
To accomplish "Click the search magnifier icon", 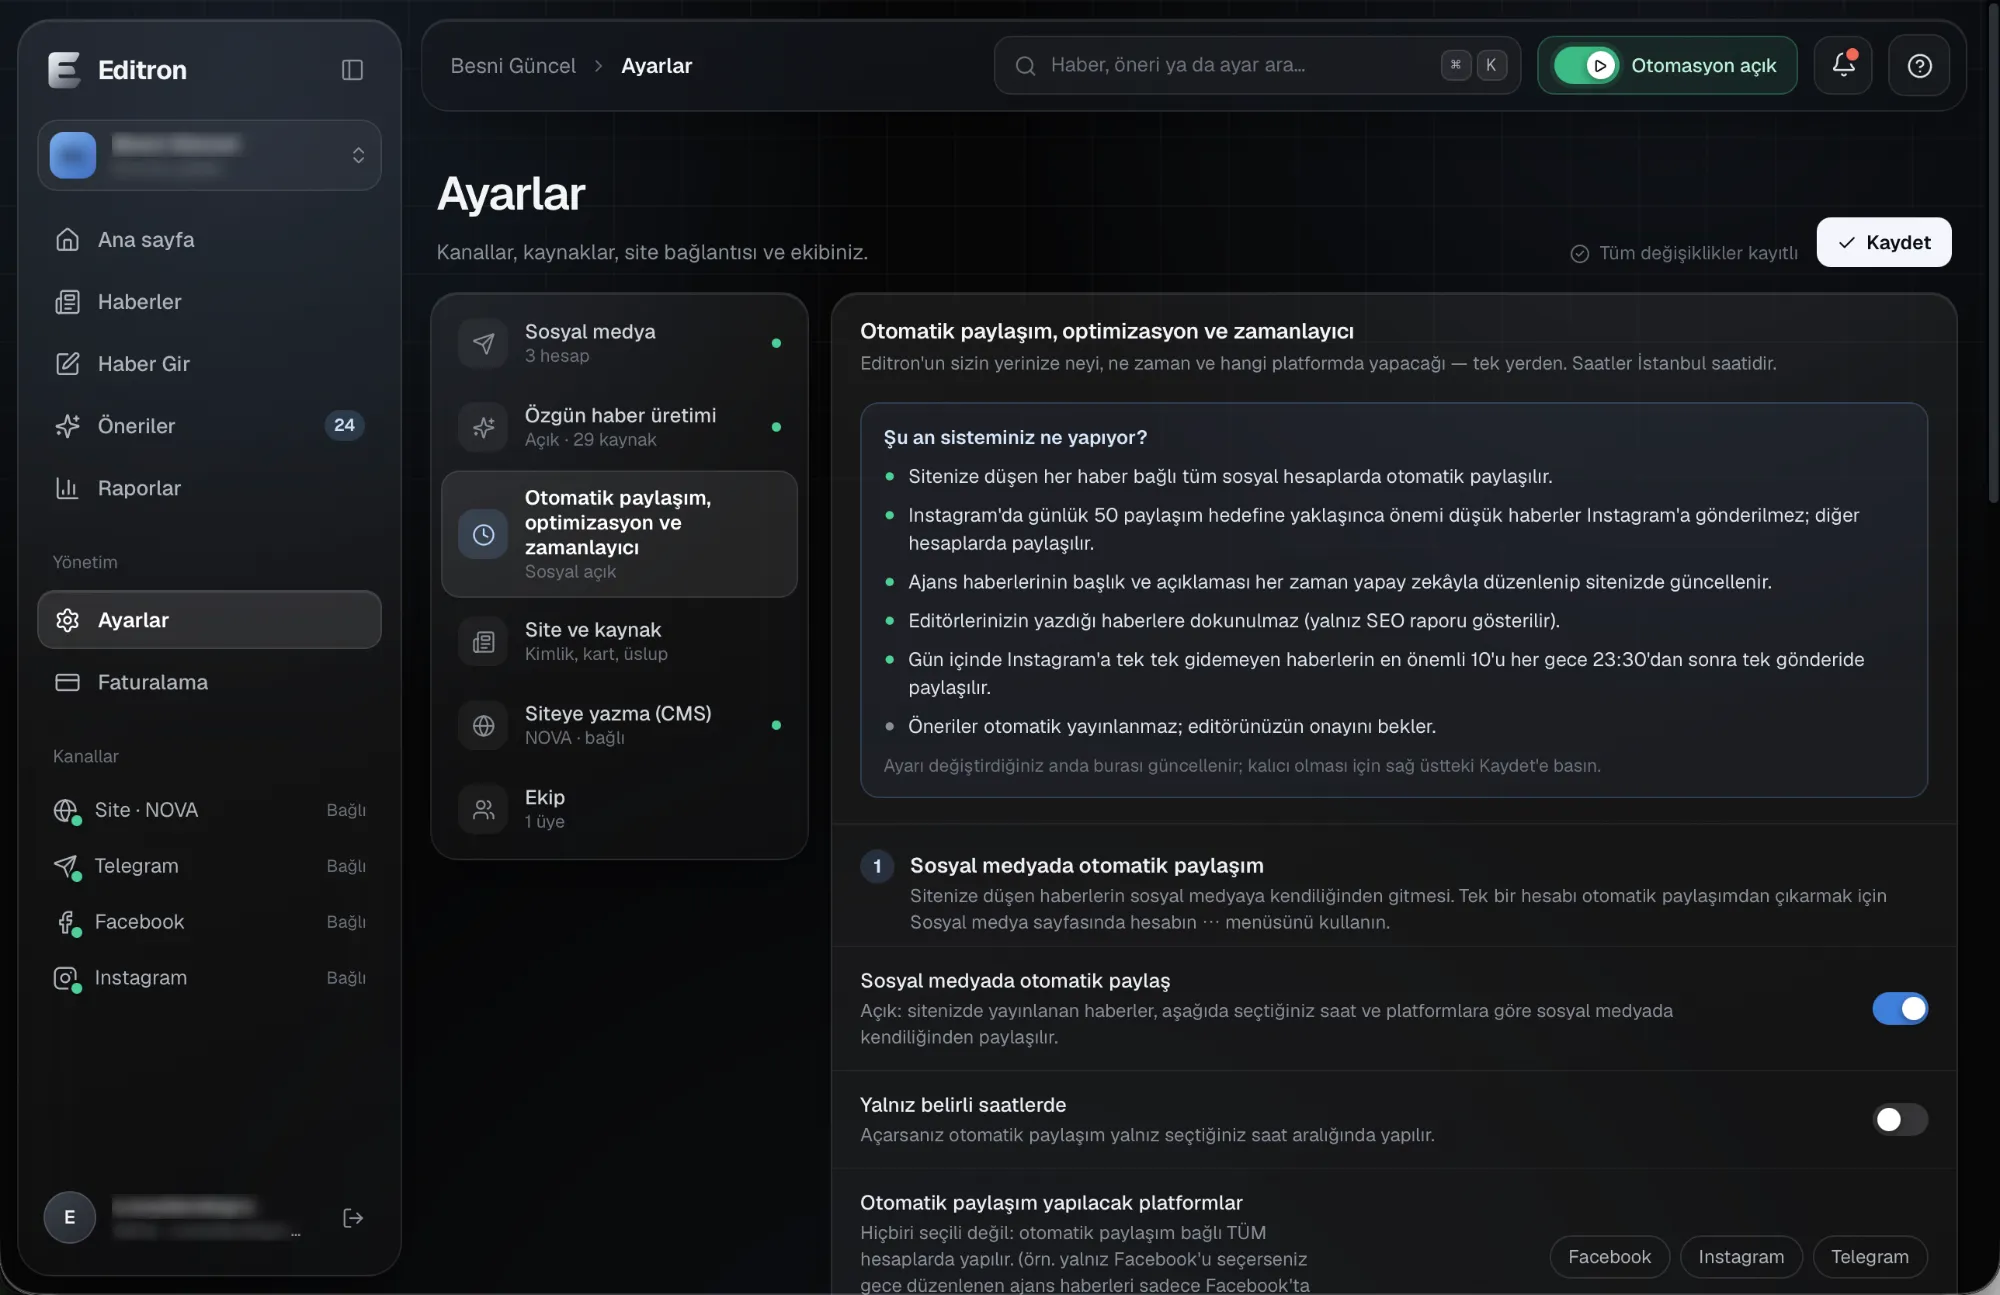I will click(x=1025, y=66).
